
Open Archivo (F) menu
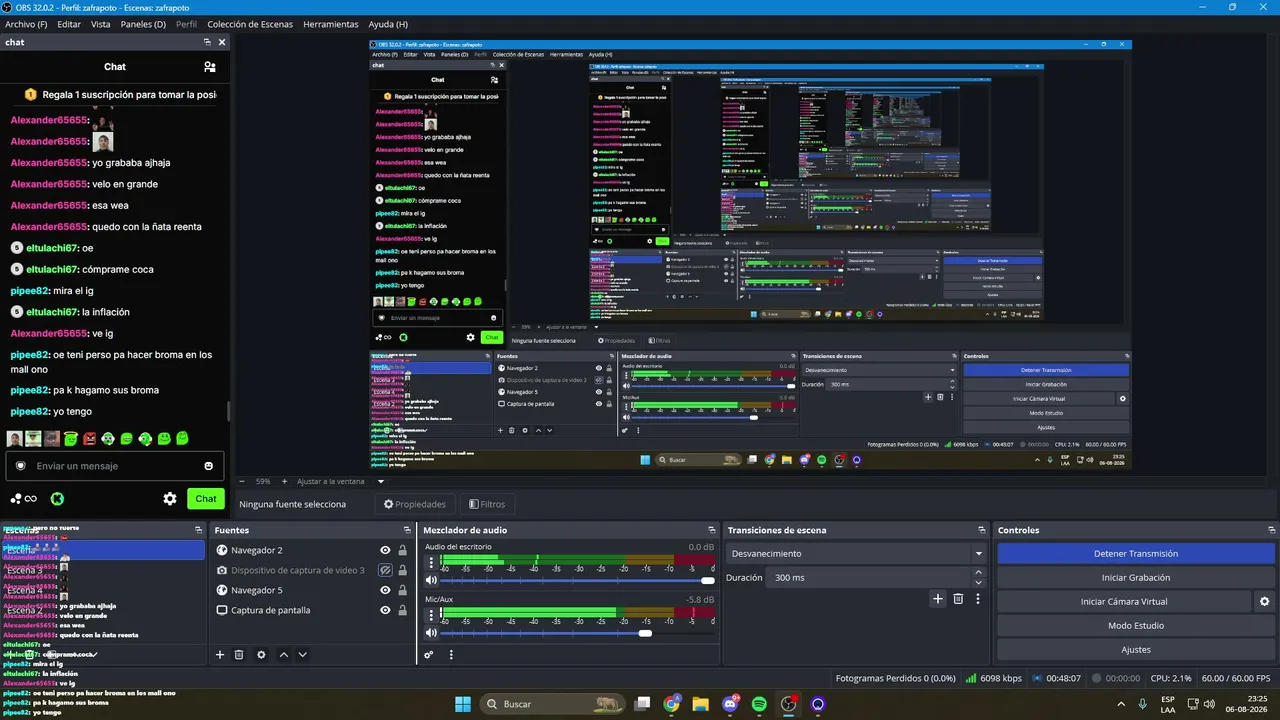pos(26,24)
